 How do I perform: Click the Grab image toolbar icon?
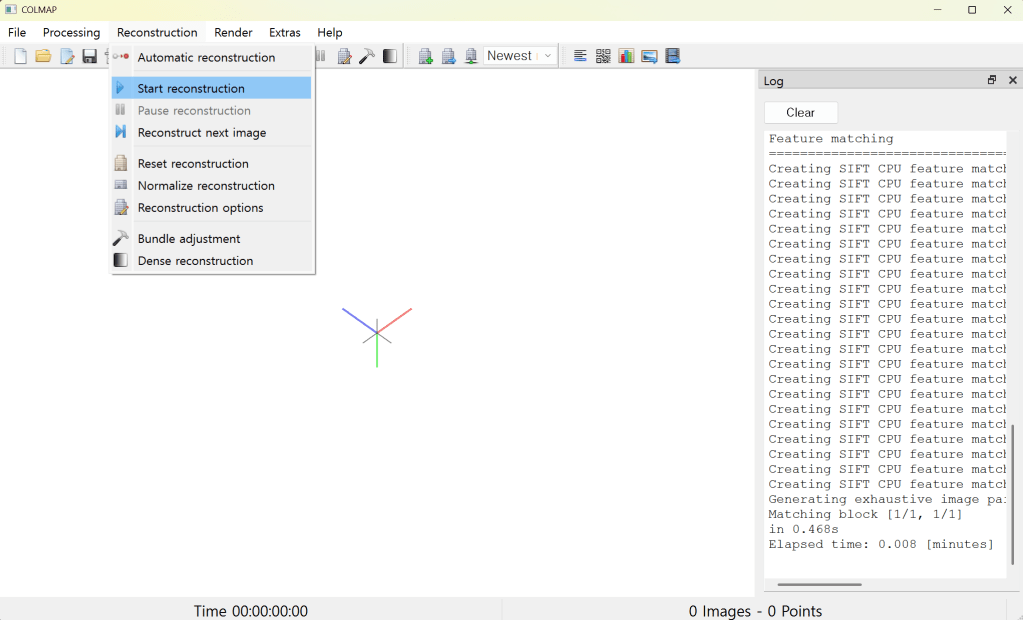[649, 56]
